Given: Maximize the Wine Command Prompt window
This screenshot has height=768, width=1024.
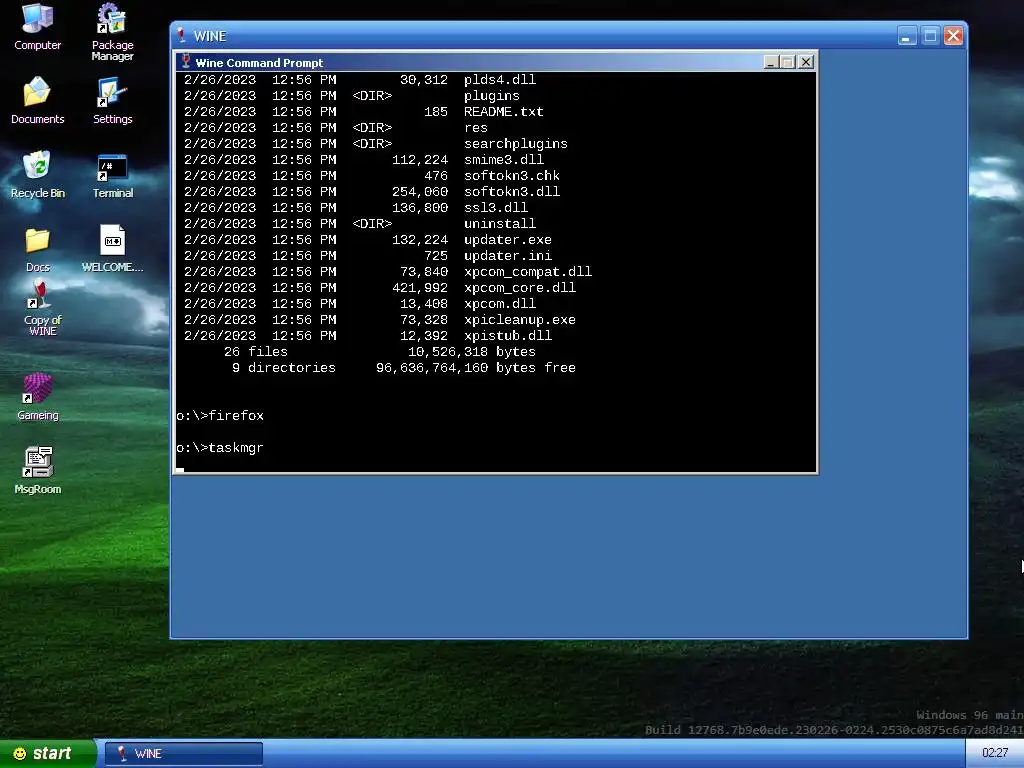Looking at the screenshot, I should (788, 62).
